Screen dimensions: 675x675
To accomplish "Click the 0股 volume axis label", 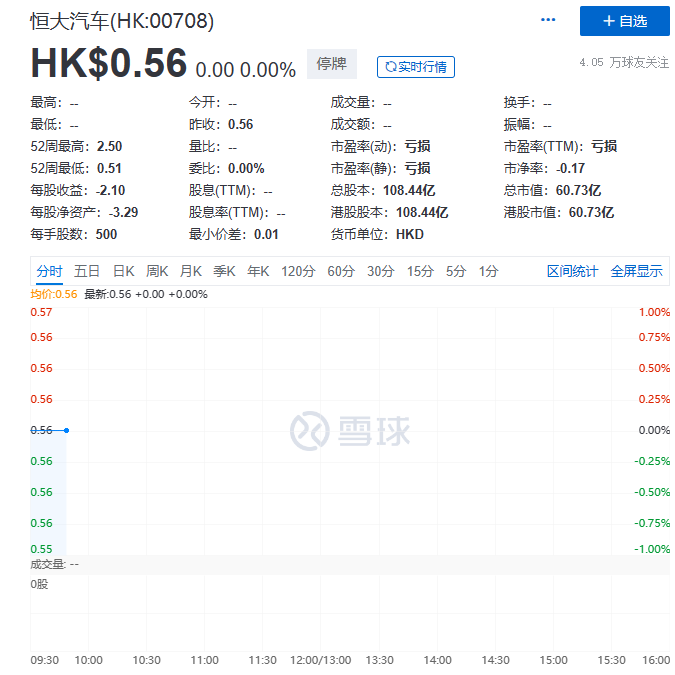I will click(x=39, y=585).
